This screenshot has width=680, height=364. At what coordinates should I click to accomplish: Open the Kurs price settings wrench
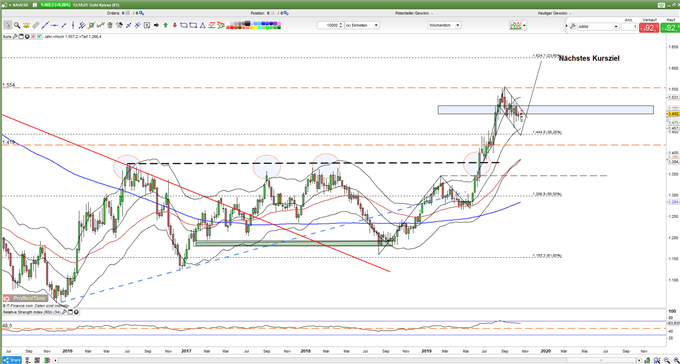(15, 36)
